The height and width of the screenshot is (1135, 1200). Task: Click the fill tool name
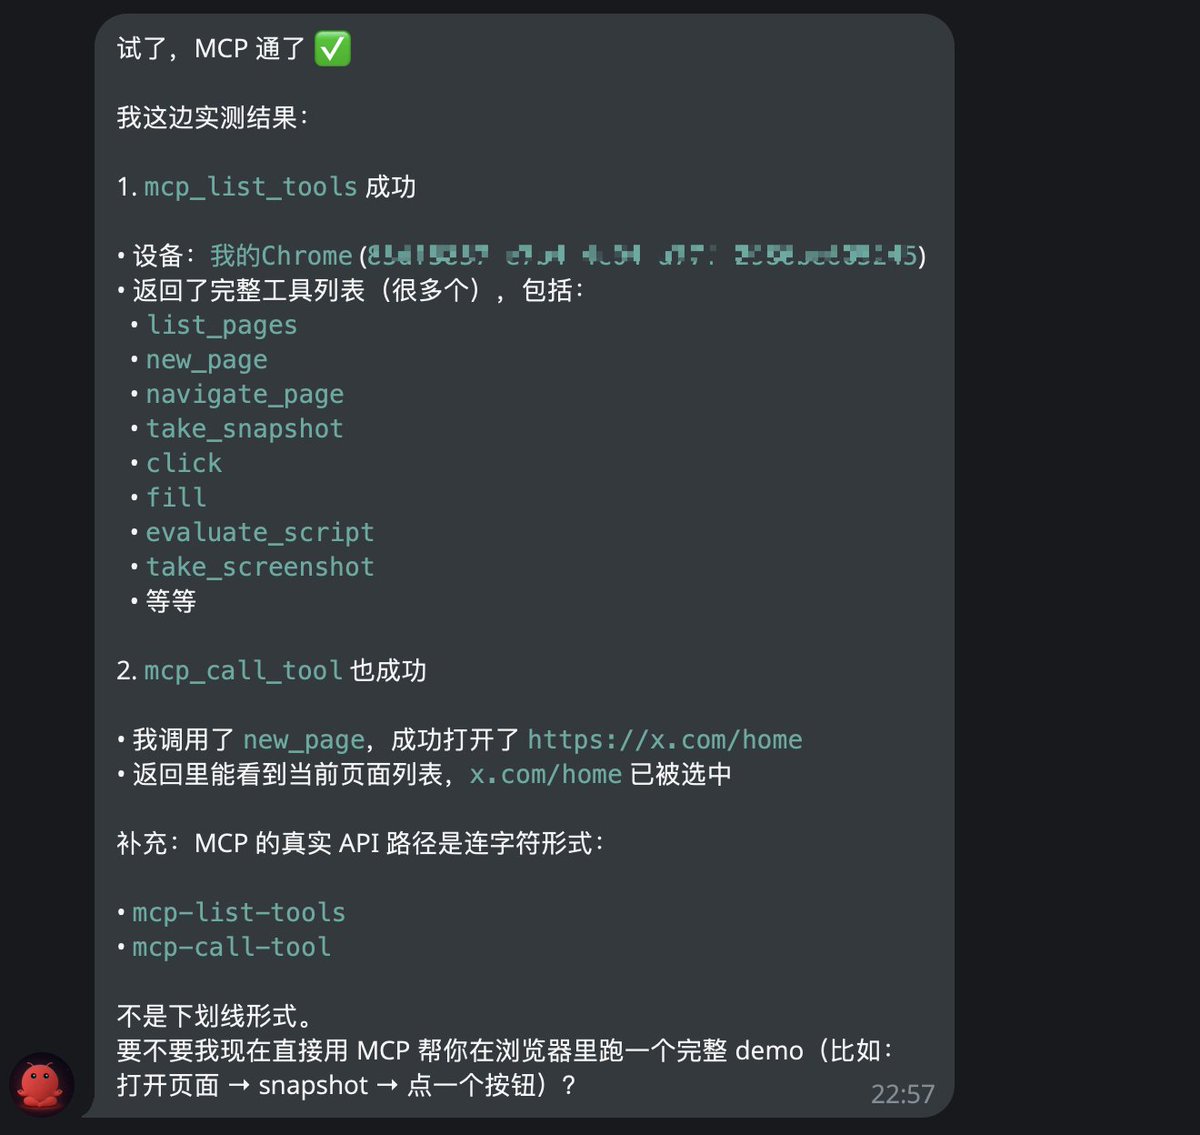click(176, 498)
